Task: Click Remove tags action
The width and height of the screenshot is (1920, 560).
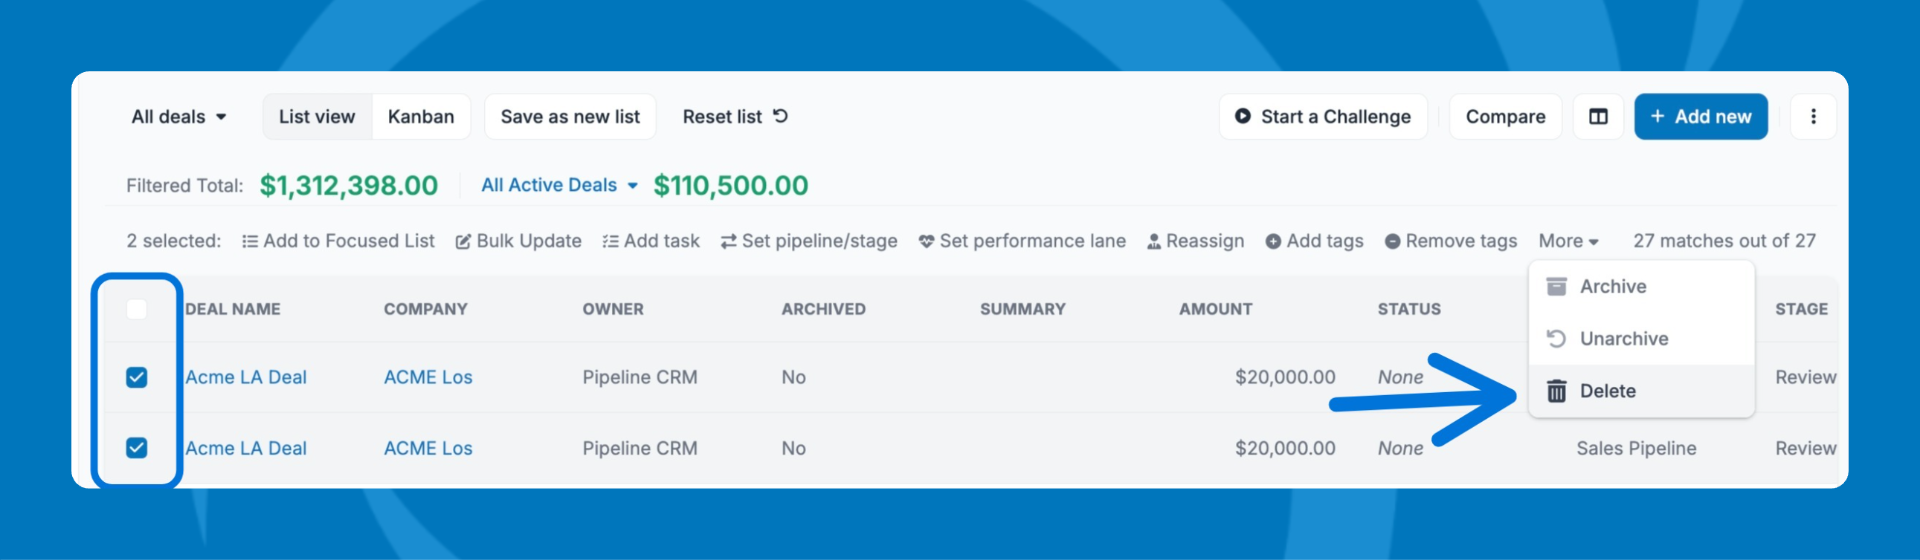Action: tap(1451, 241)
